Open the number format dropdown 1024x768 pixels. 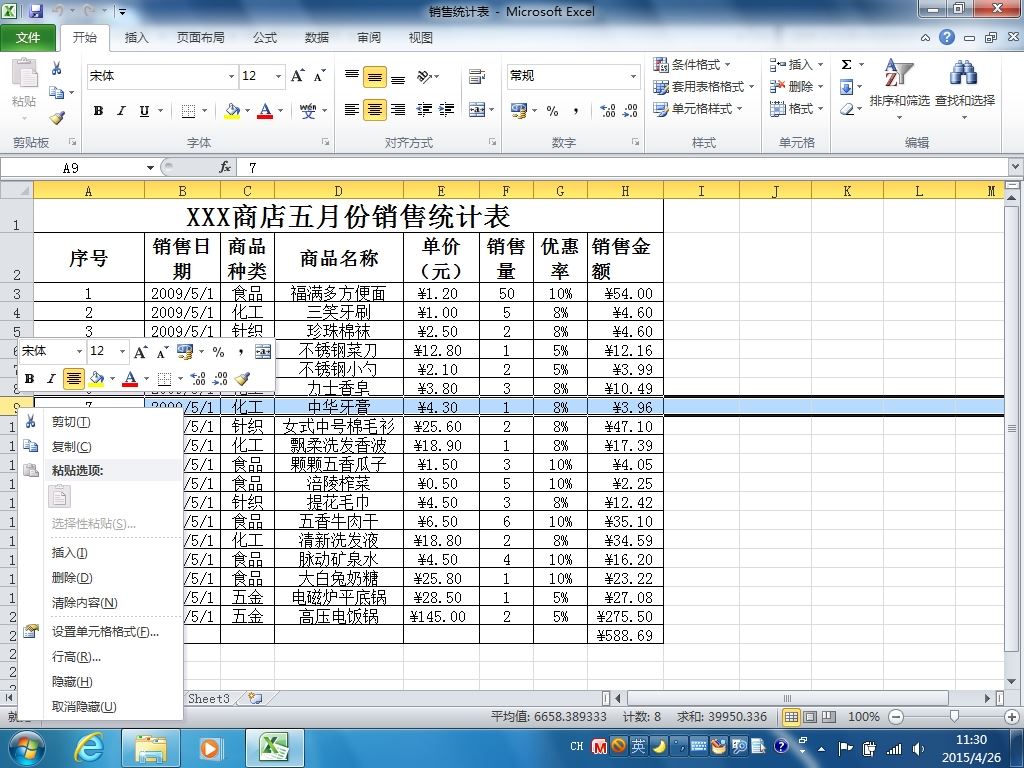click(633, 76)
